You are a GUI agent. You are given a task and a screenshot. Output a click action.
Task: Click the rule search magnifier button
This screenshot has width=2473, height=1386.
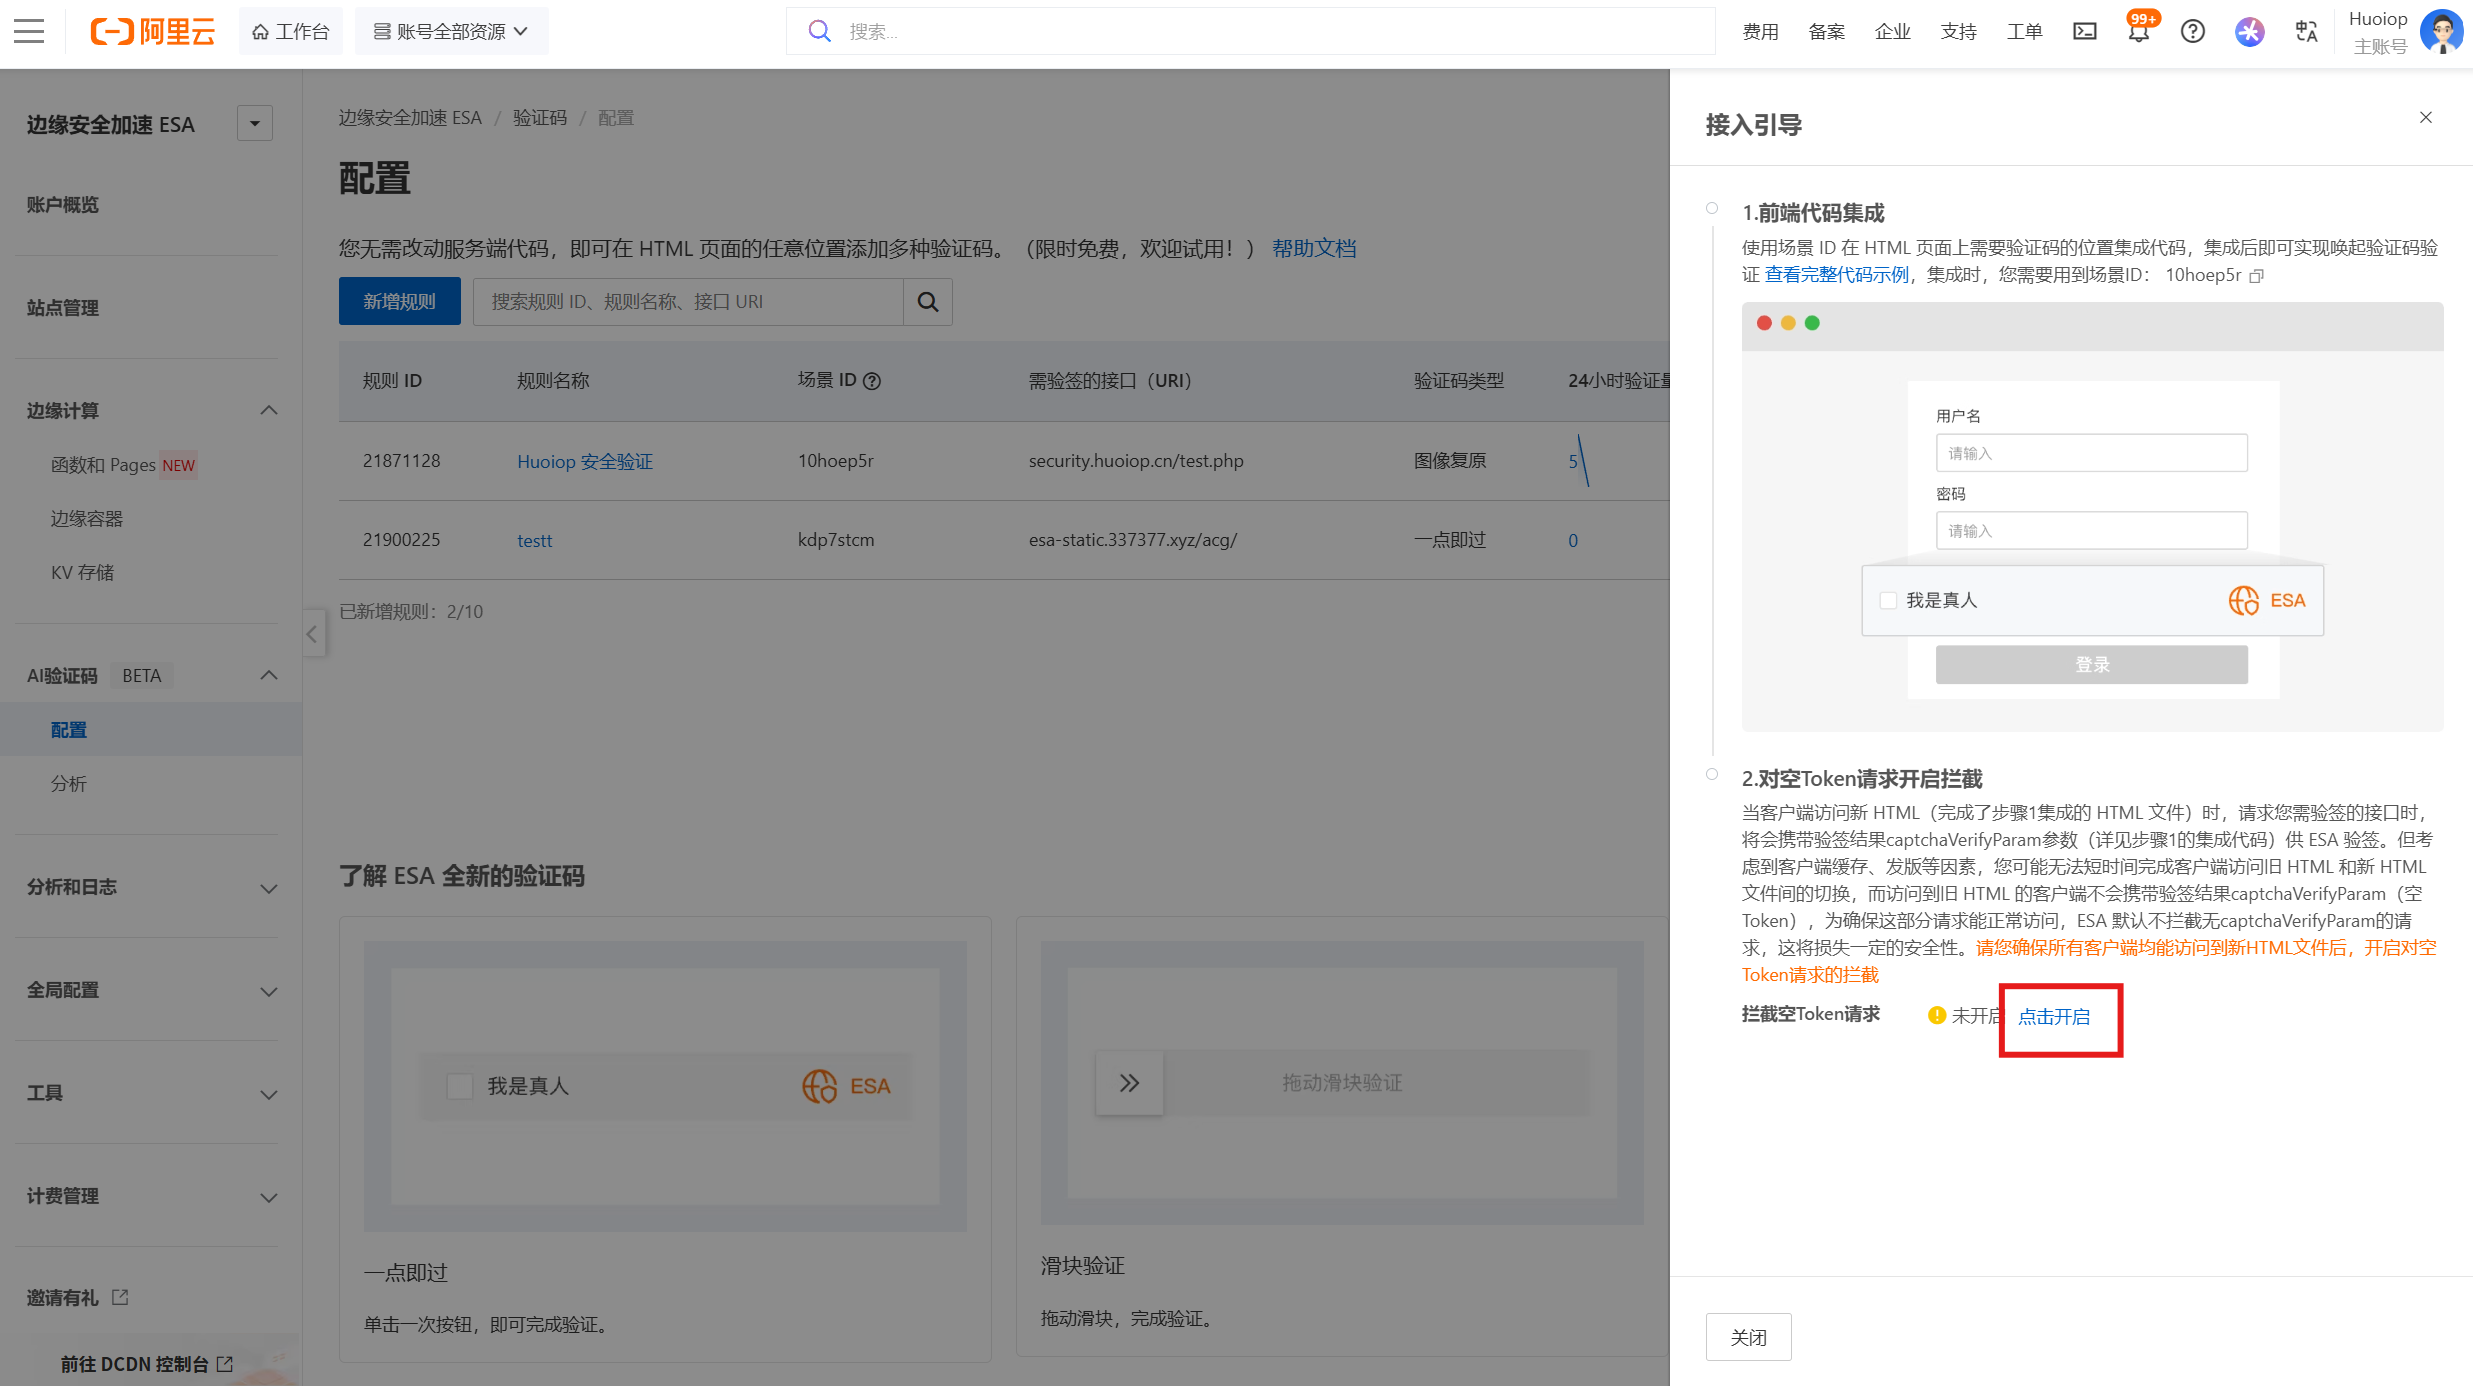click(927, 302)
